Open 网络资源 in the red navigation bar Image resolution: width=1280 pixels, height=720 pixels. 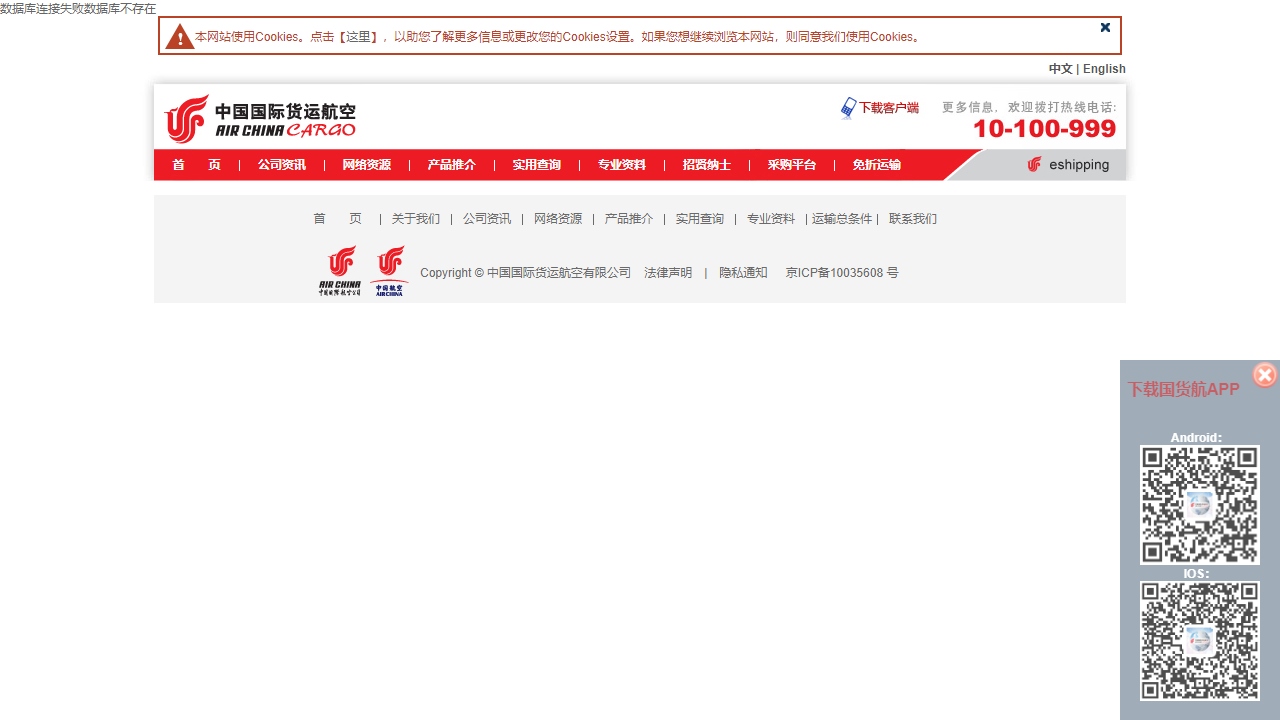(x=367, y=165)
